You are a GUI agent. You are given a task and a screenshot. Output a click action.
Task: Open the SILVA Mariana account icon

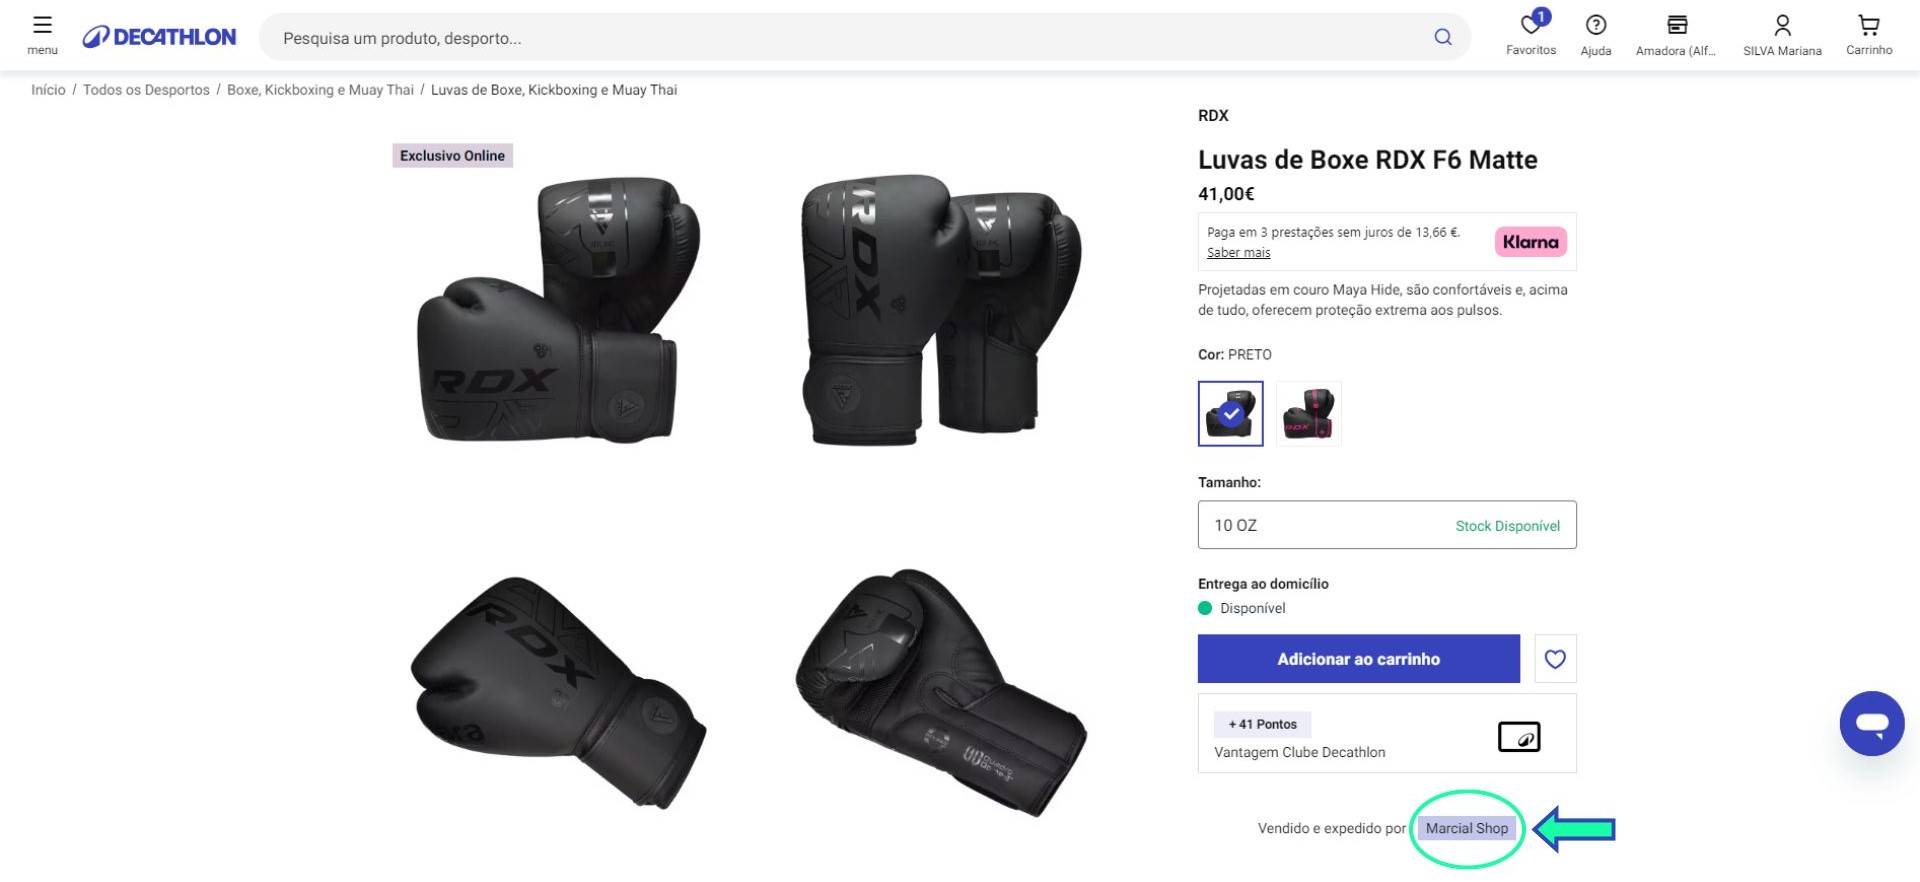coord(1781,26)
